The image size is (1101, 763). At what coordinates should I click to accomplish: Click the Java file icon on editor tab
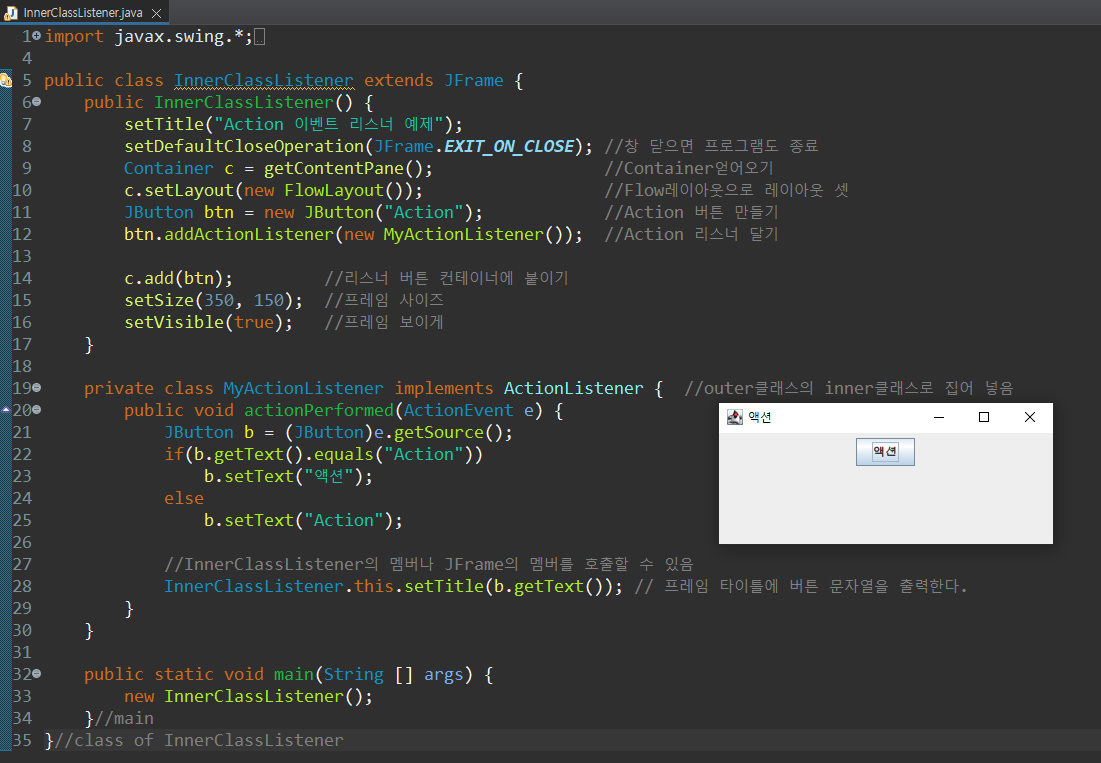pyautogui.click(x=11, y=13)
